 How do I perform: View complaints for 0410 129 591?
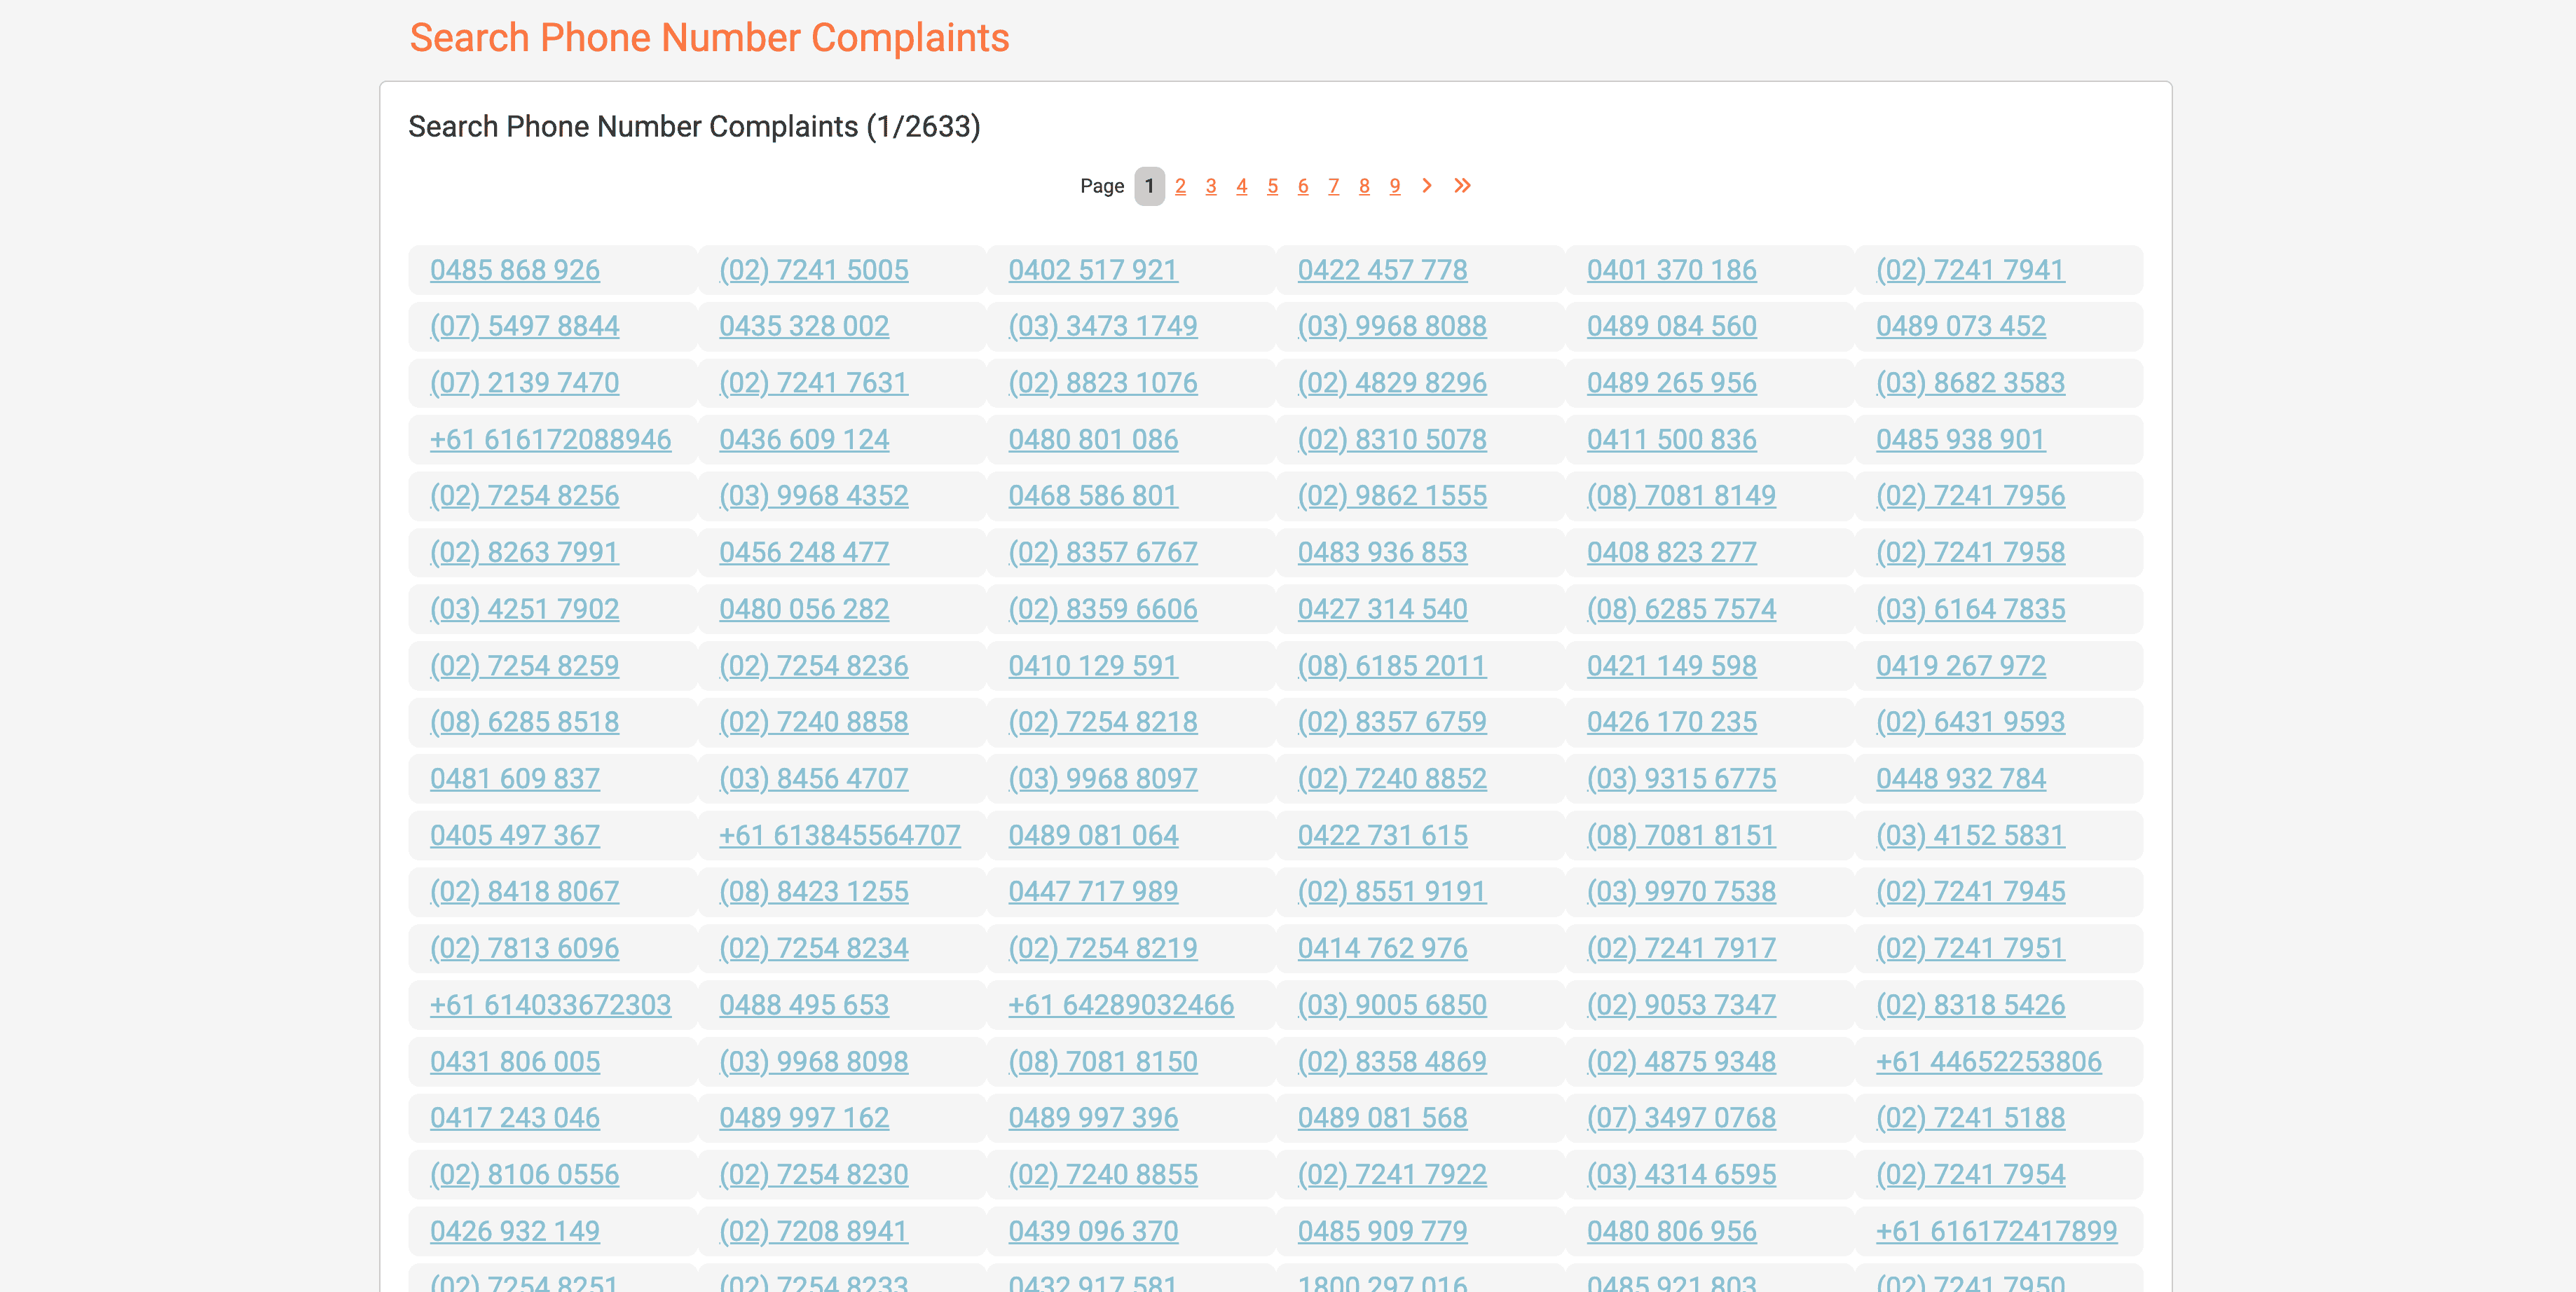click(x=1093, y=666)
